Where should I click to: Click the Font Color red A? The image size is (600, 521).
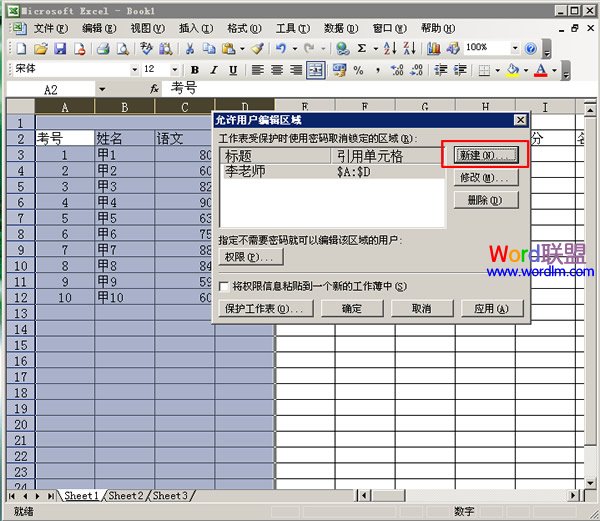tap(540, 70)
